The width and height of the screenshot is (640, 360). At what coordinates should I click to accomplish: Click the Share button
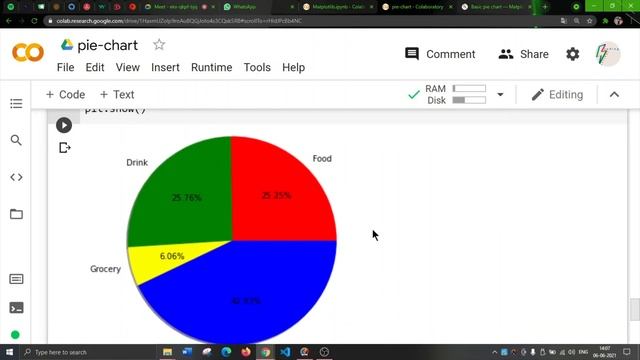click(x=523, y=54)
